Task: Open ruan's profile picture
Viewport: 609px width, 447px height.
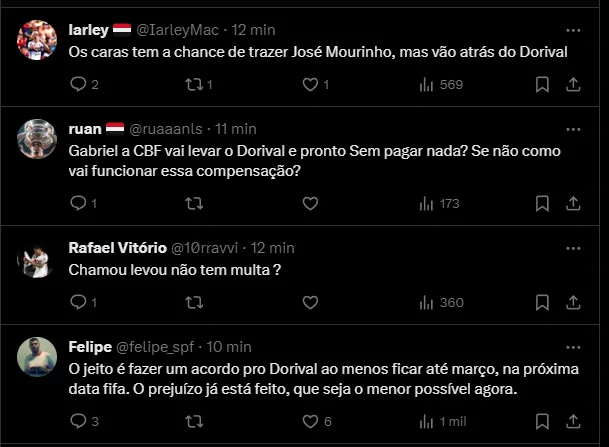Action: 37,139
